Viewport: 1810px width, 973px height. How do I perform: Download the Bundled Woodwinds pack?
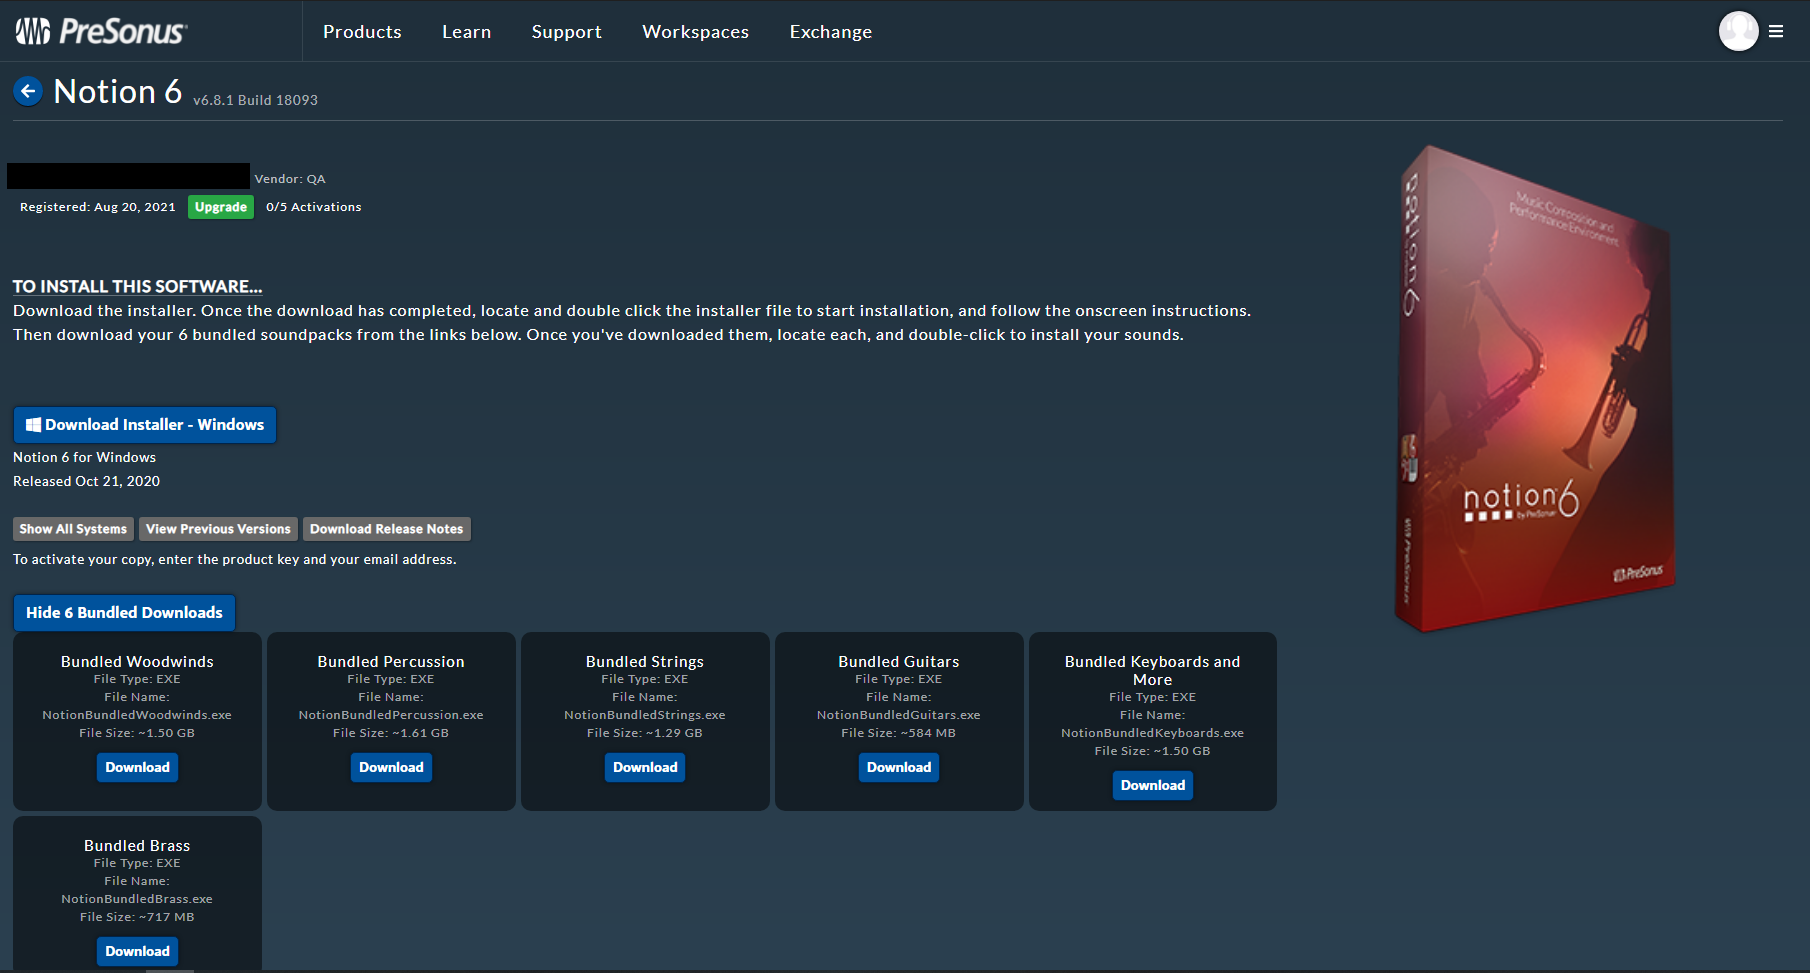[x=137, y=767]
